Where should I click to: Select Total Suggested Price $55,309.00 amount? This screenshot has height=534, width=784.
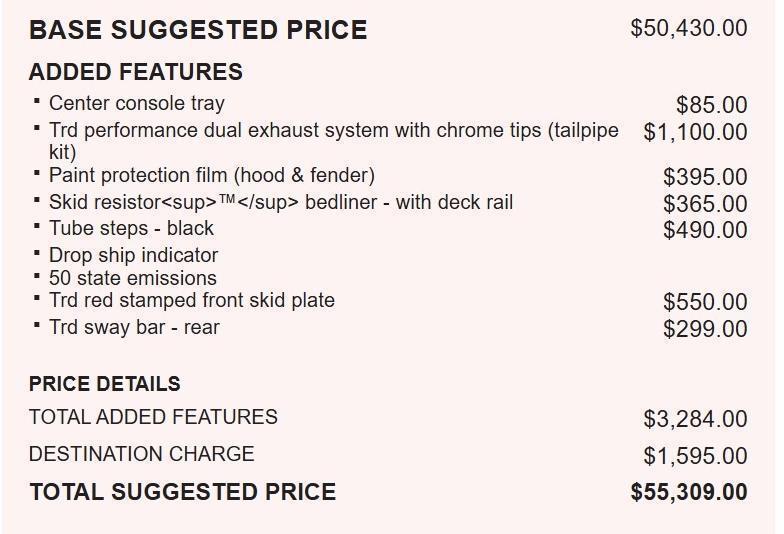click(689, 492)
